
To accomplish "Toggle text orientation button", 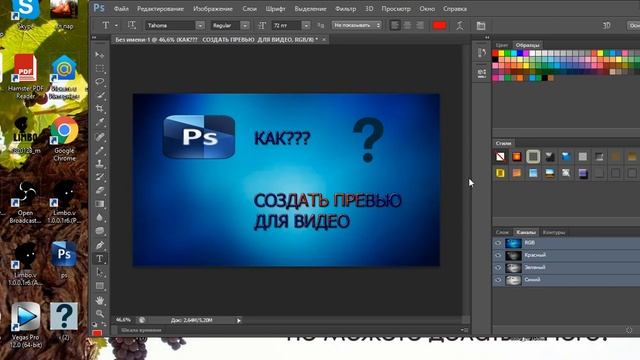I will (x=131, y=25).
